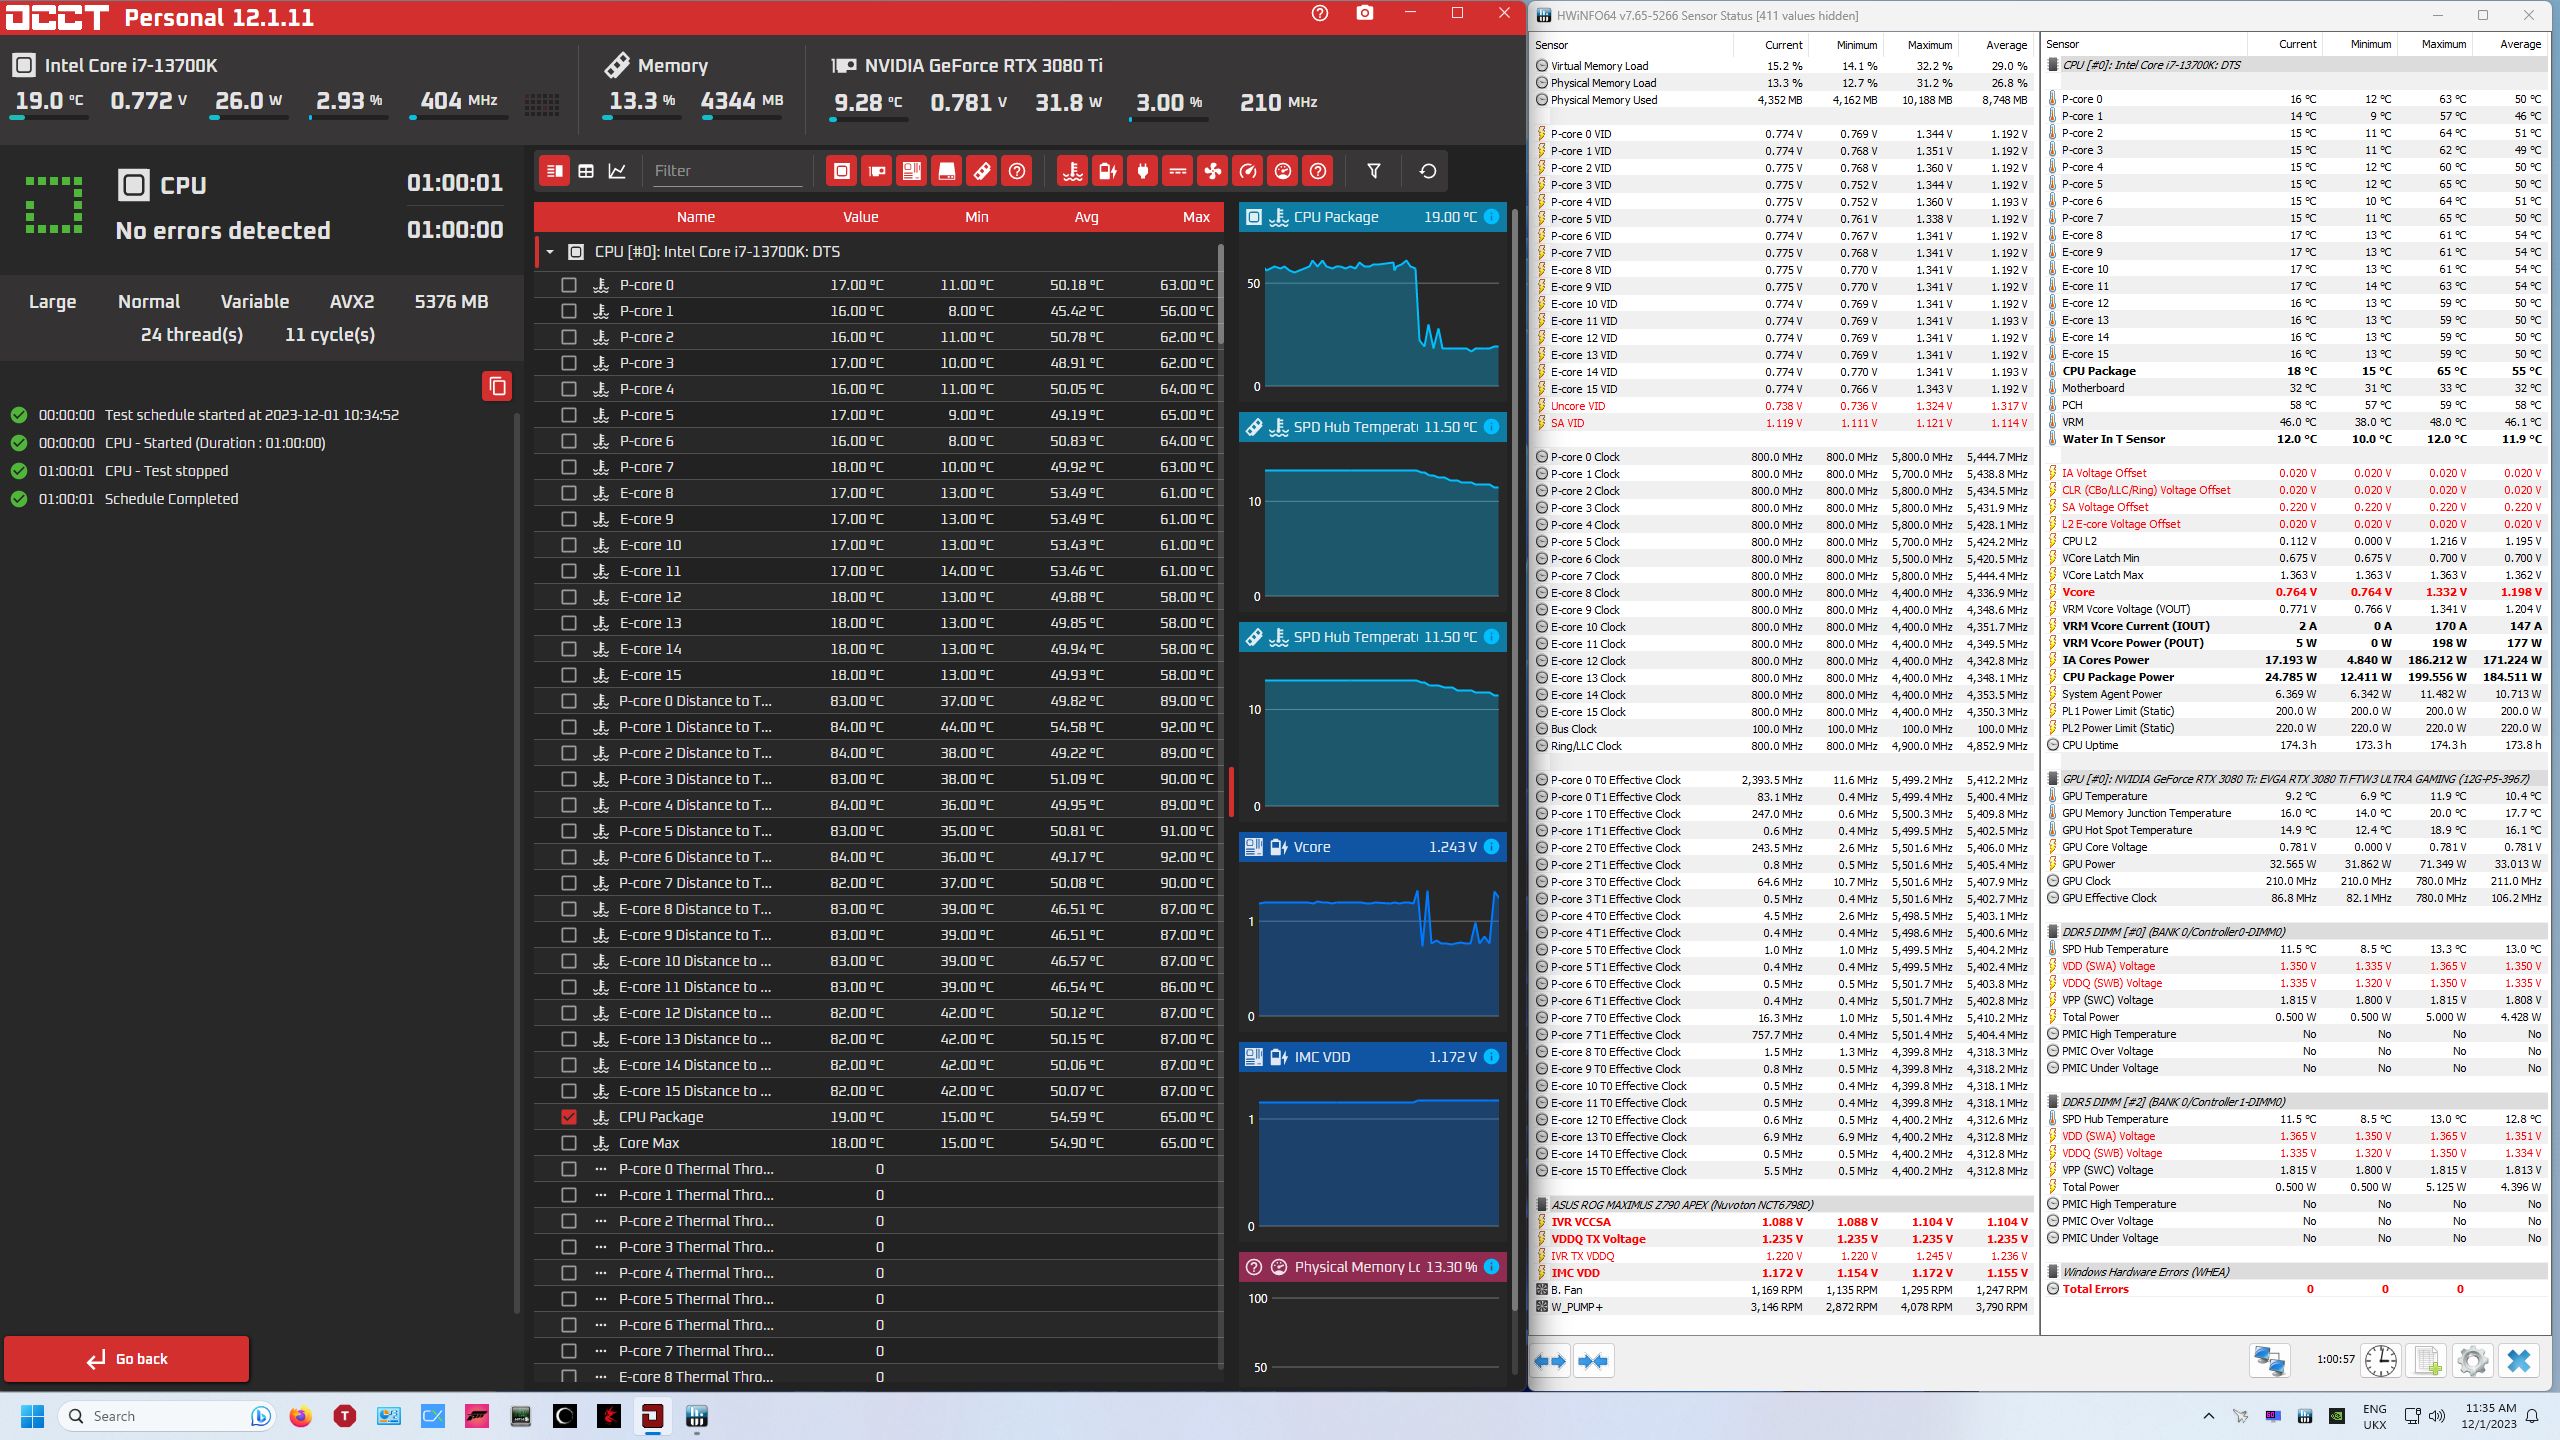Toggle the power plug sensor type filter in OCCT
Image resolution: width=2560 pixels, height=1440 pixels.
click(1143, 171)
